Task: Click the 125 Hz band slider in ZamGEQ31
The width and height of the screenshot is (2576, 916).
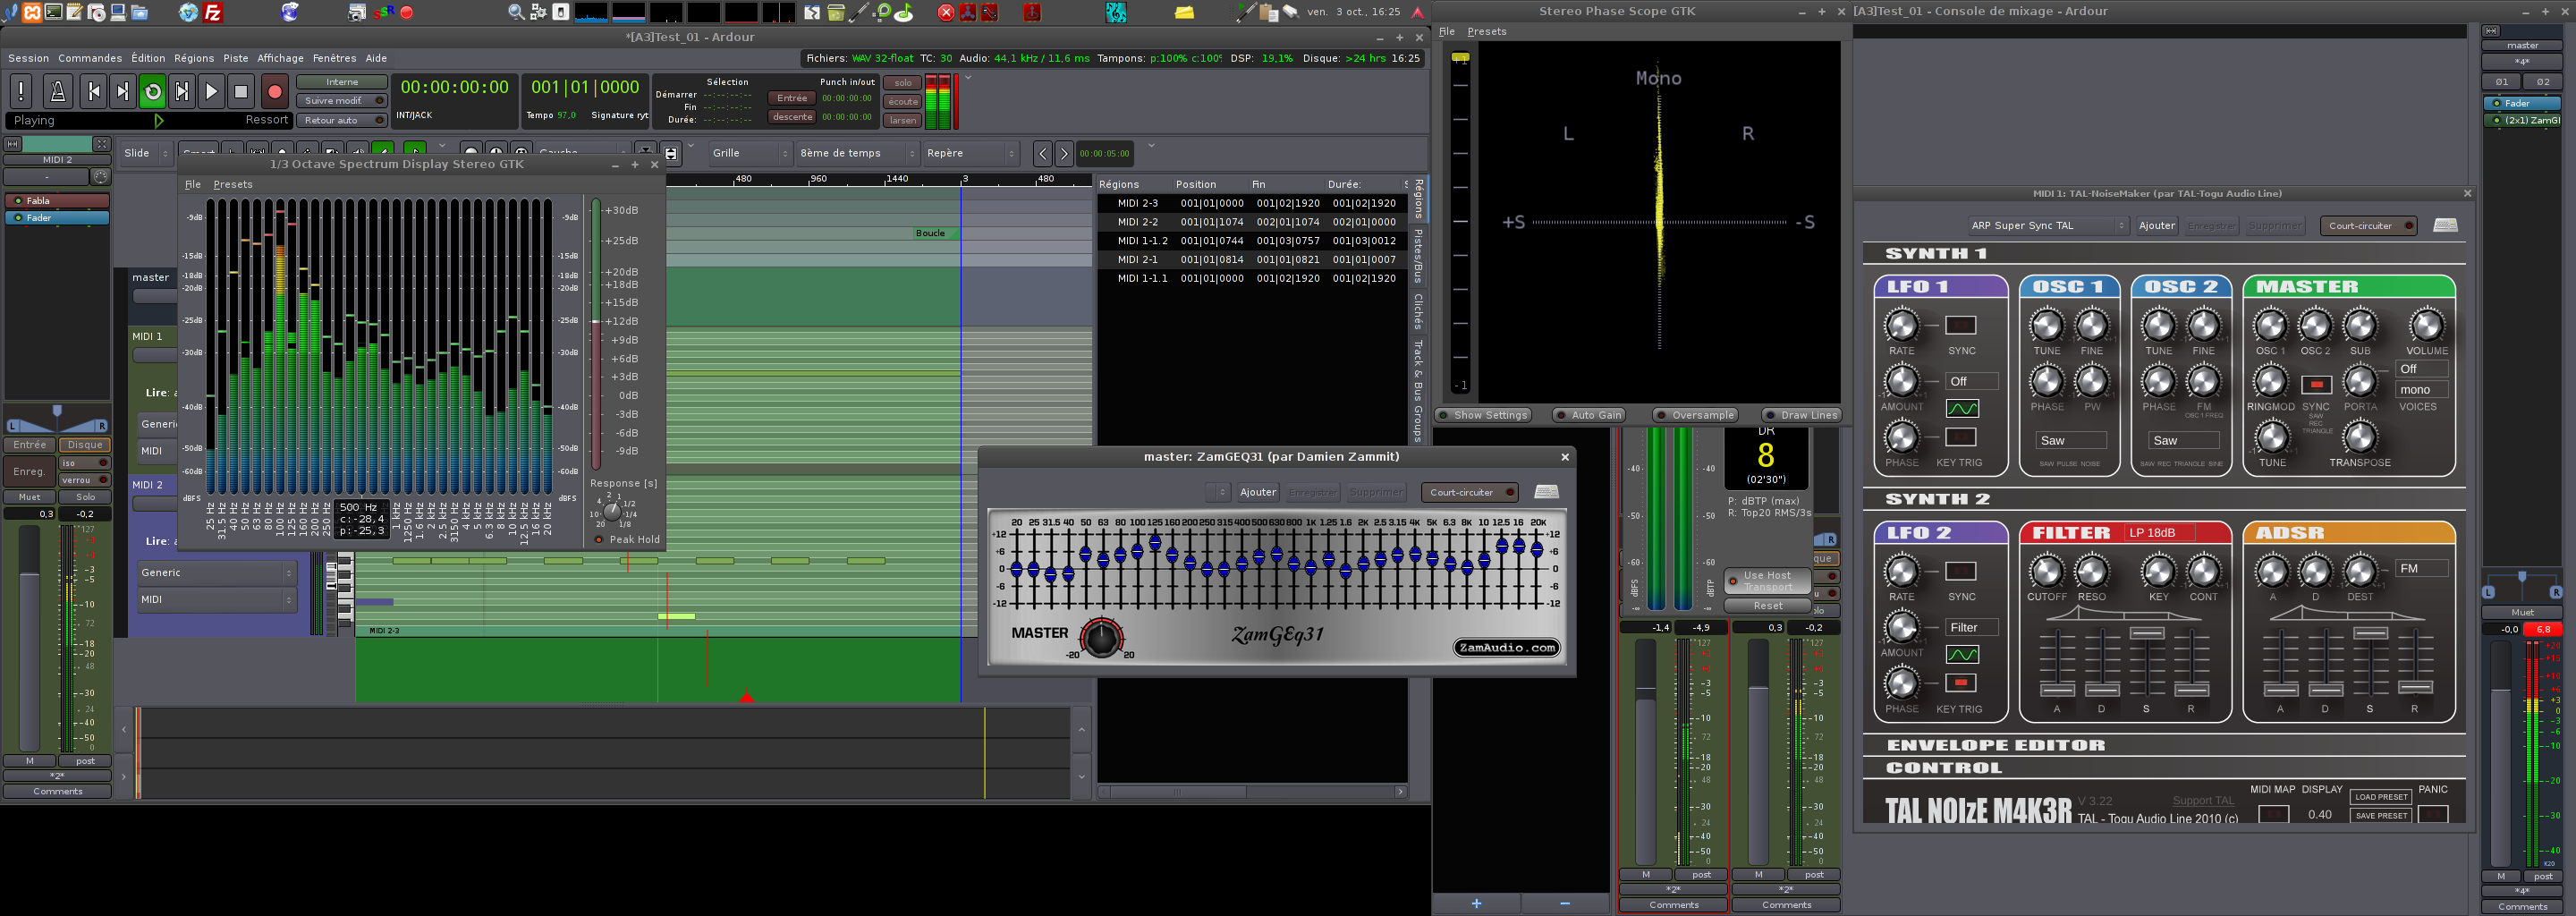Action: click(x=1155, y=543)
